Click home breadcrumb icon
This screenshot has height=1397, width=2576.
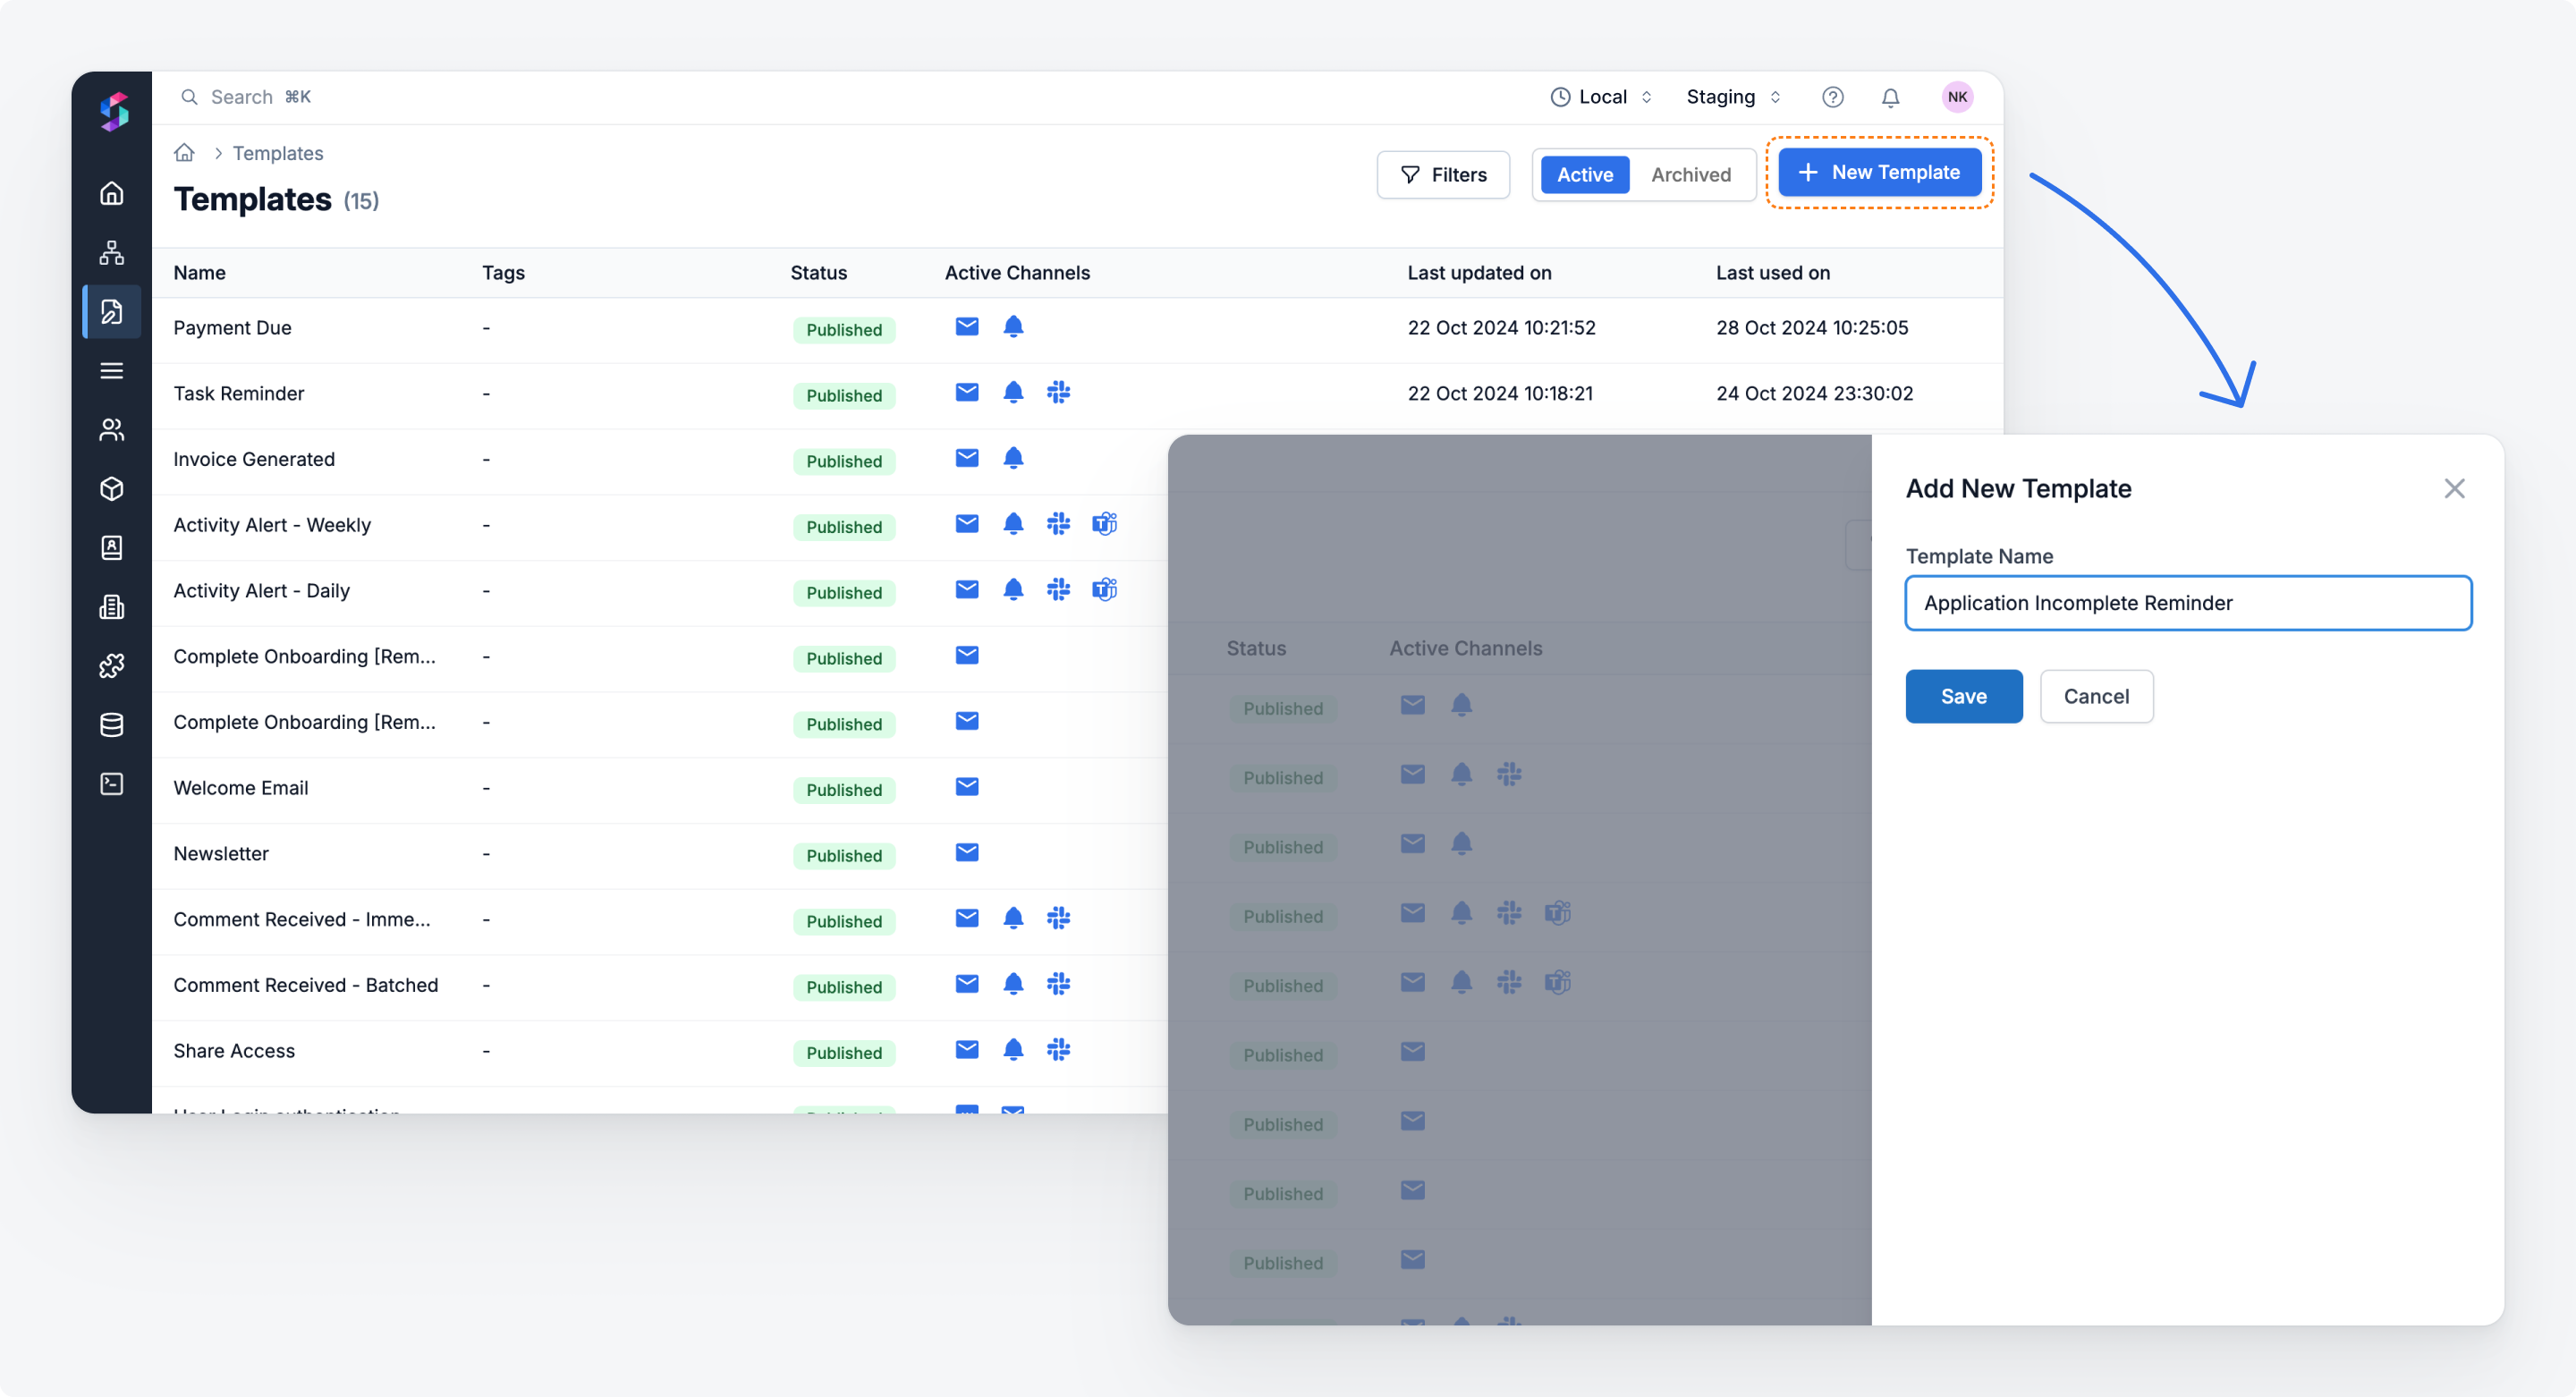pyautogui.click(x=184, y=153)
